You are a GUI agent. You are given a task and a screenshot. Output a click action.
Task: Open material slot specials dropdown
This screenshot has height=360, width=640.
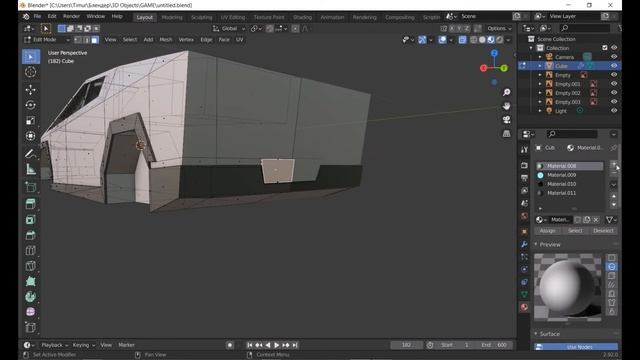pyautogui.click(x=613, y=184)
